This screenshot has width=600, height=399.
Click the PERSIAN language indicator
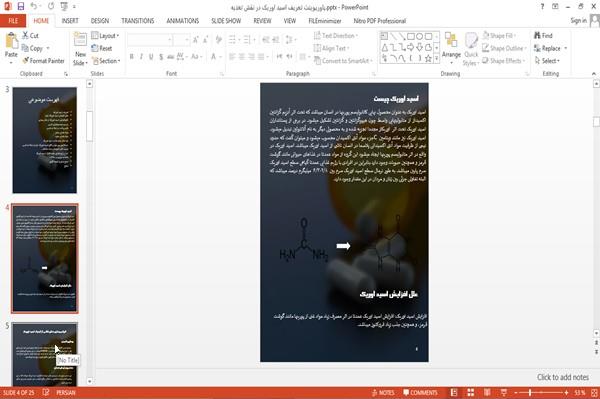pyautogui.click(x=66, y=392)
